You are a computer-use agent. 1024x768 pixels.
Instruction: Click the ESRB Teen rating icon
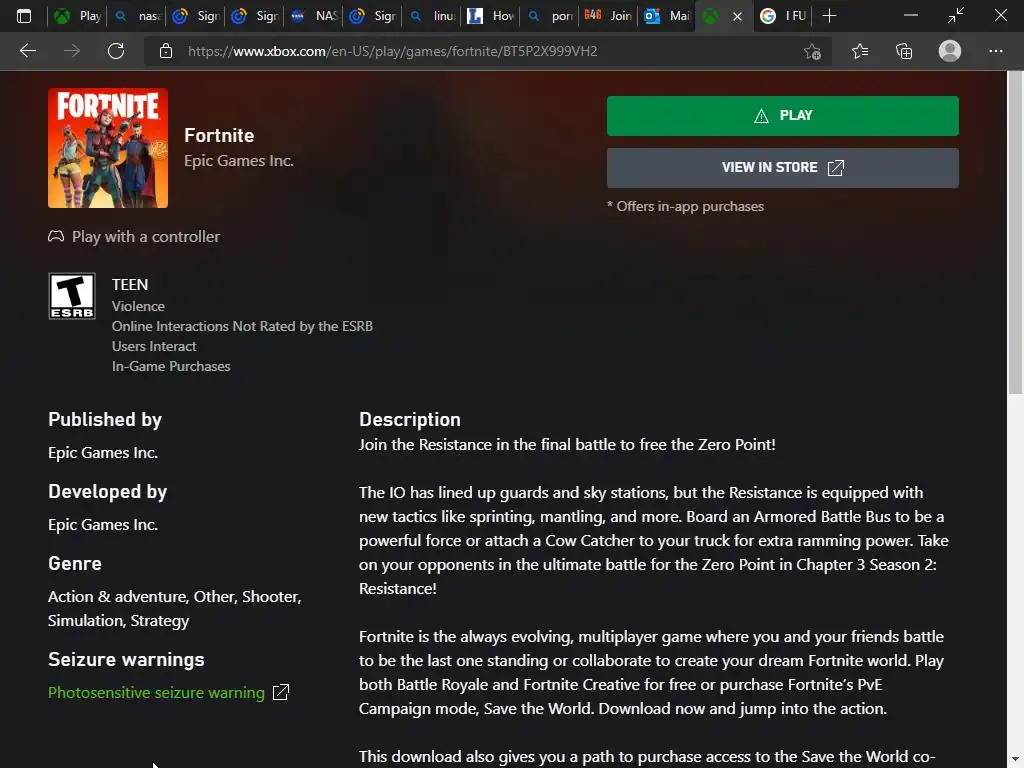[72, 296]
